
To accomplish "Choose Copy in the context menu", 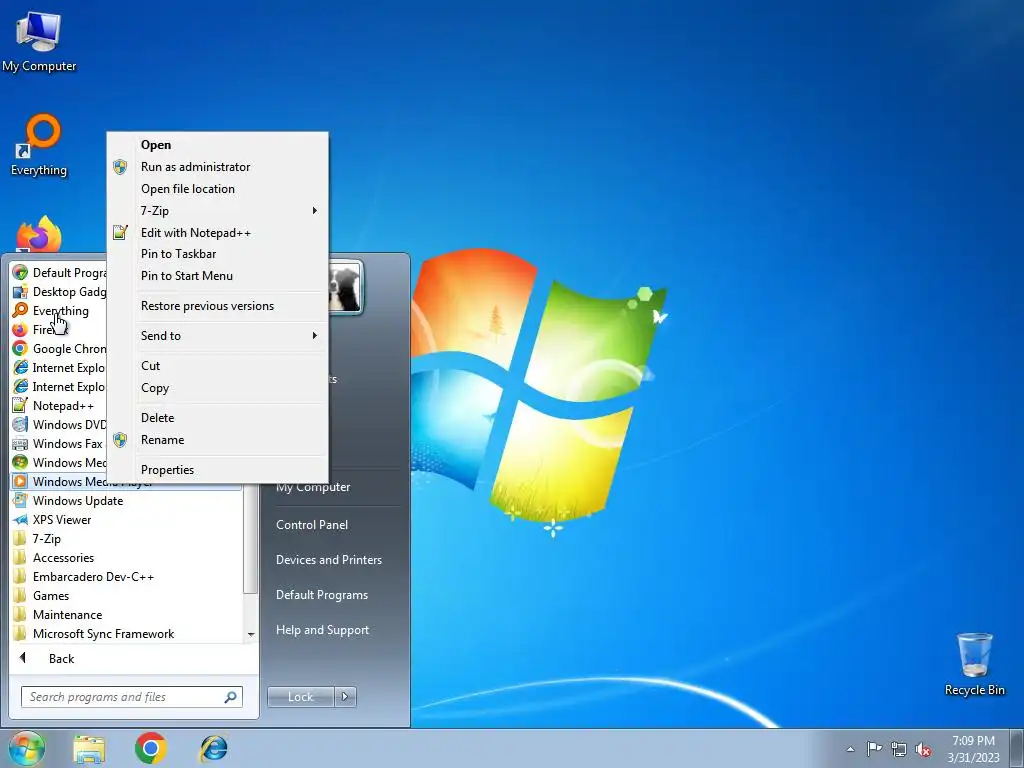I will click(217, 388).
